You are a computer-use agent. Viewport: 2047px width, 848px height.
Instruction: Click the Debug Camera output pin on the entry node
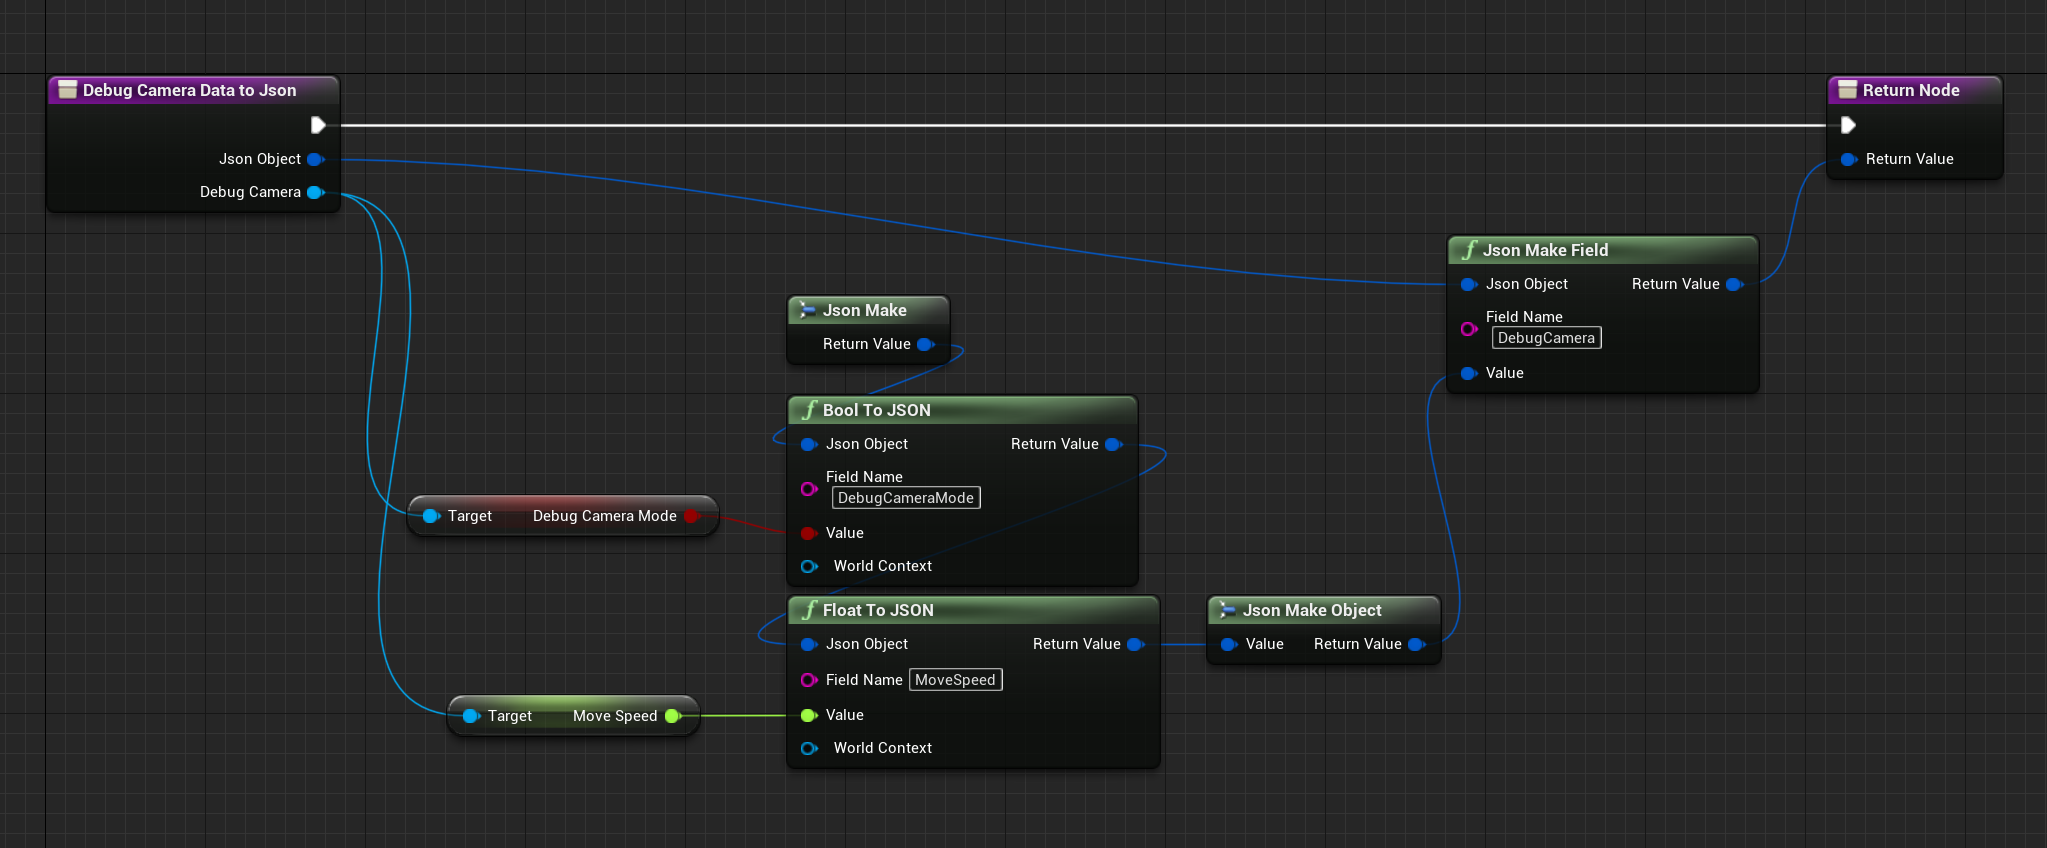pos(316,192)
